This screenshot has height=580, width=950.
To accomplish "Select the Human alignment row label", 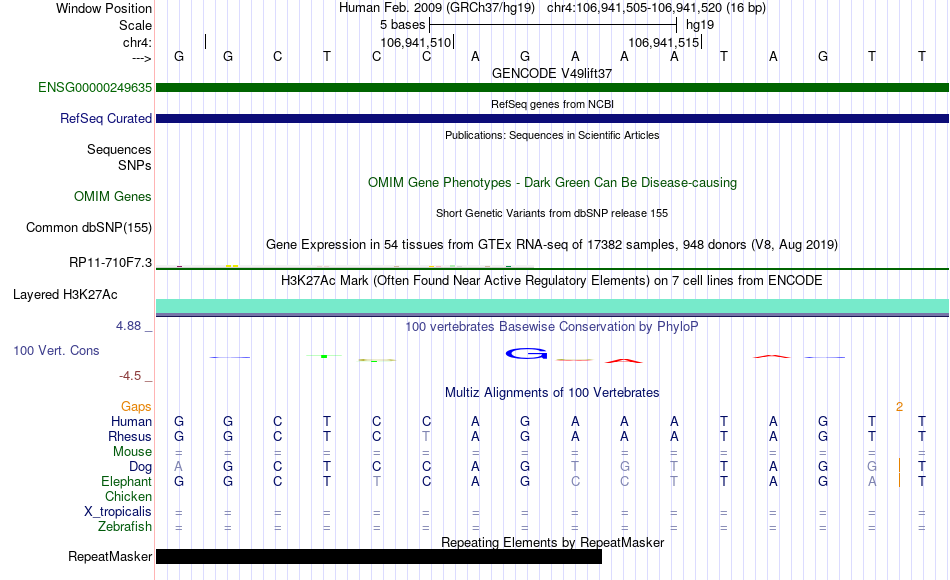I will click(x=131, y=422).
